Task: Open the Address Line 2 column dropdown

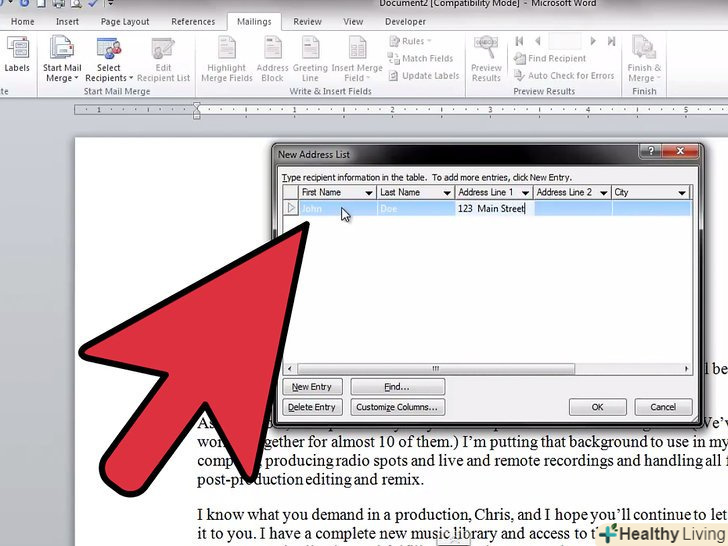Action: pos(604,193)
